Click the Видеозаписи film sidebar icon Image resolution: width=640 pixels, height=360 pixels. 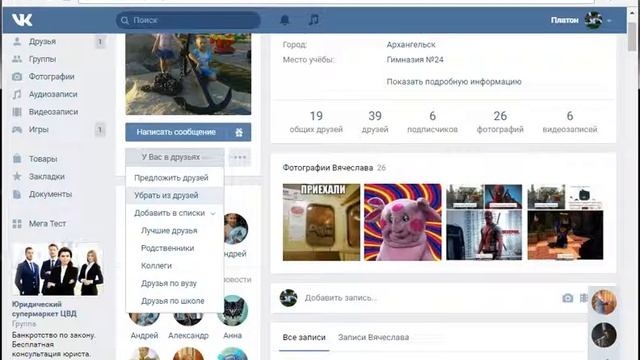pyautogui.click(x=17, y=111)
